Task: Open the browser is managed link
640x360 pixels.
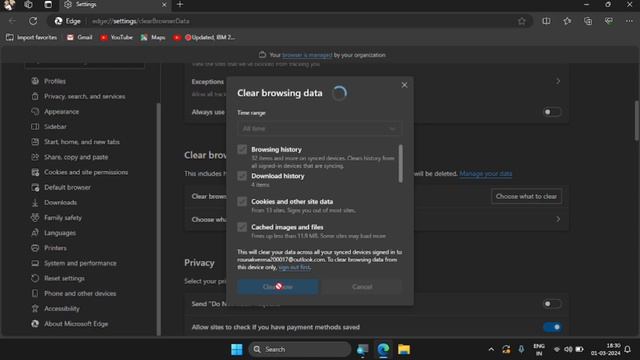Action: [x=307, y=55]
